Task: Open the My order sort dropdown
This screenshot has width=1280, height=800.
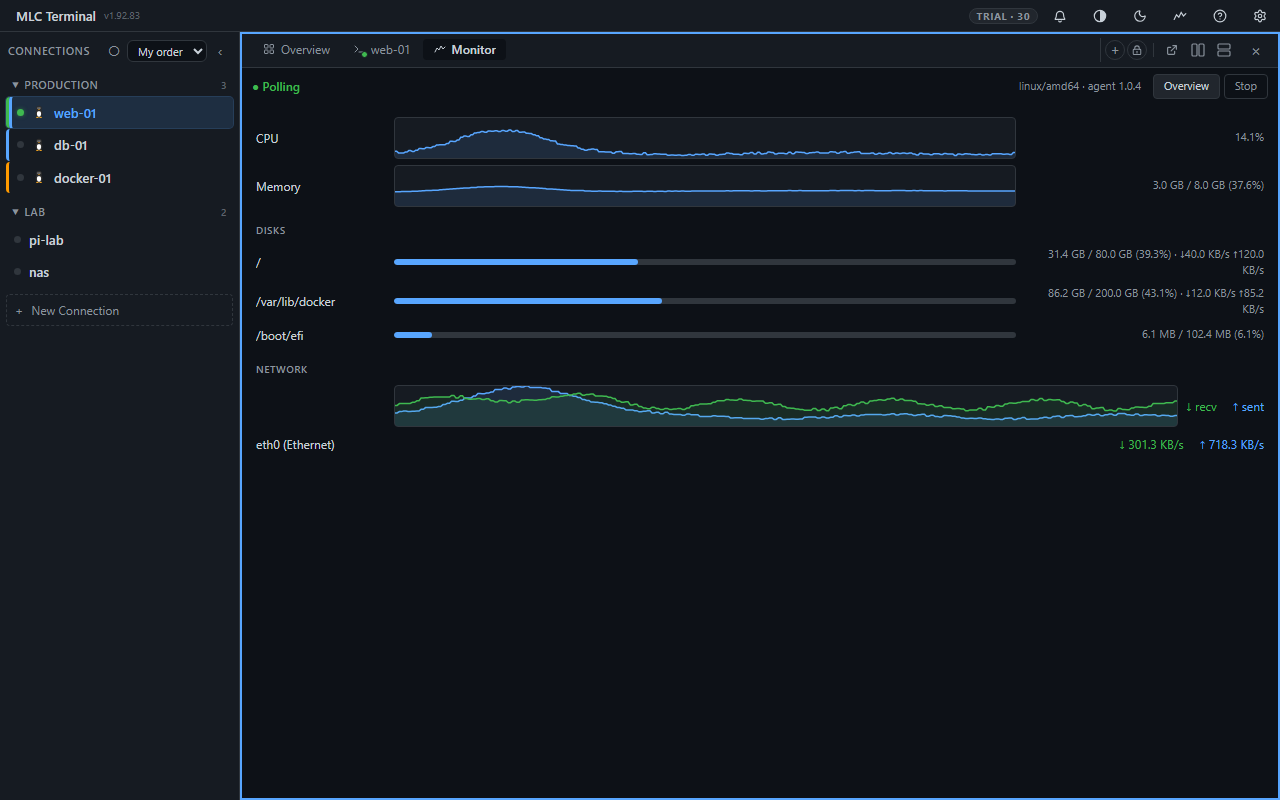Action: coord(167,51)
